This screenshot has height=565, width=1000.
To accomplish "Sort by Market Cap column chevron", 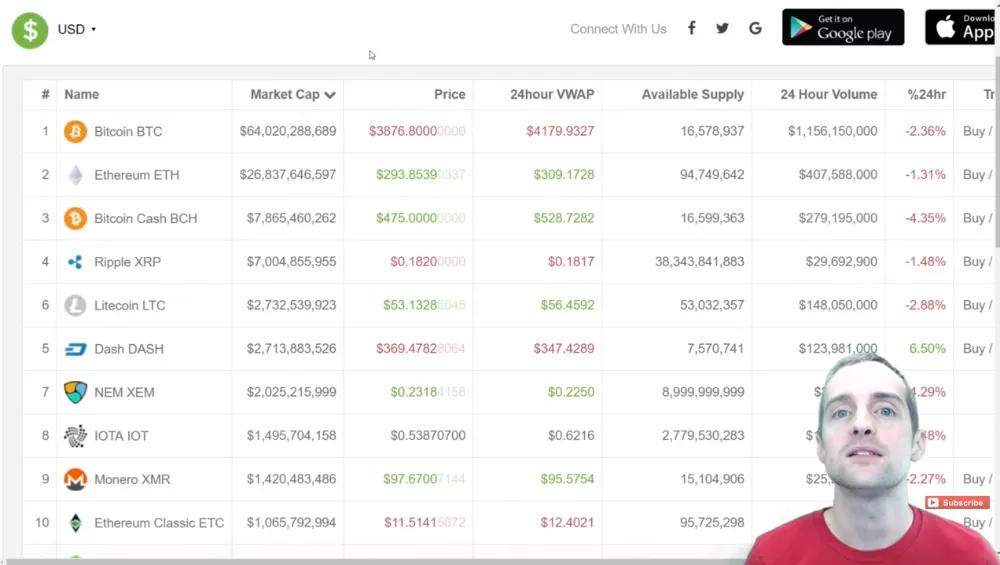I will 330,95.
